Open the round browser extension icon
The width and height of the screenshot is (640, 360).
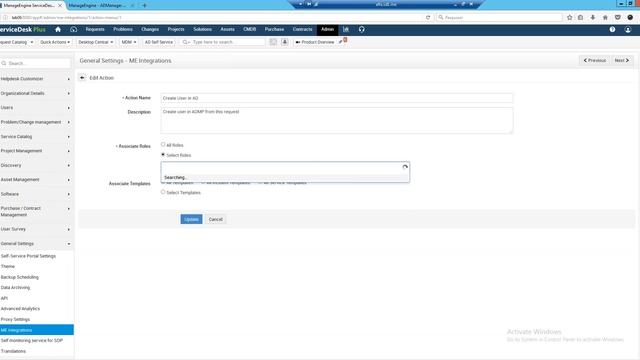pyautogui.click(x=630, y=18)
